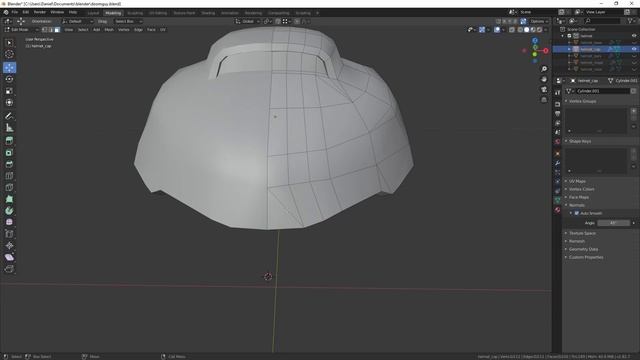
Task: Toggle visibility eye of helmet collection
Action: pos(634,36)
